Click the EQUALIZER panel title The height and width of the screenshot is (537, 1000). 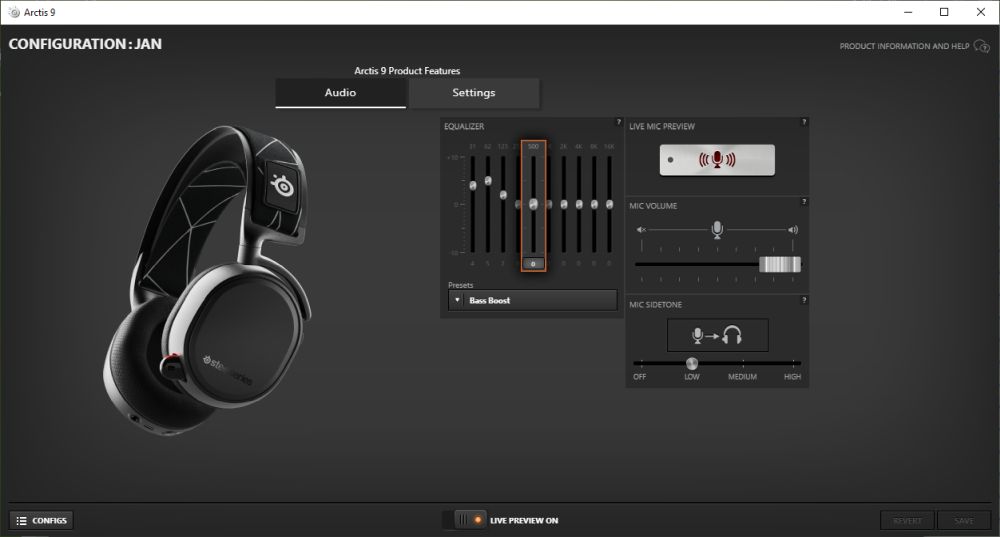[464, 126]
